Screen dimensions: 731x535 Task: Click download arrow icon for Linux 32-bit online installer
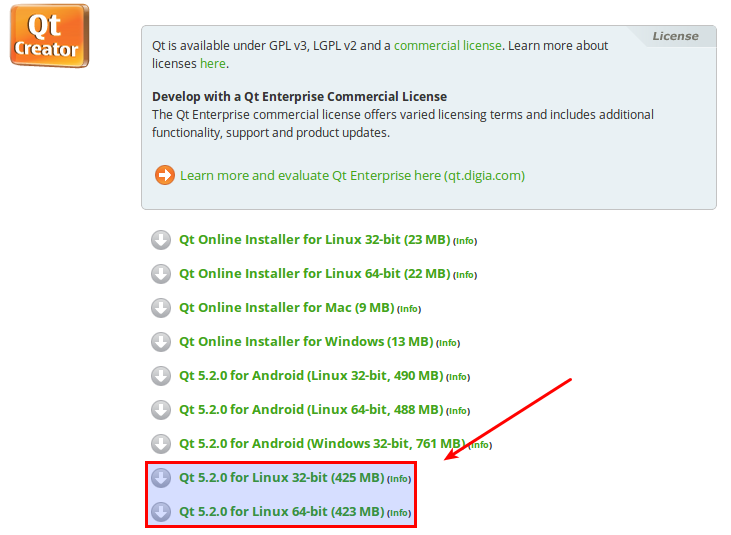pos(161,240)
